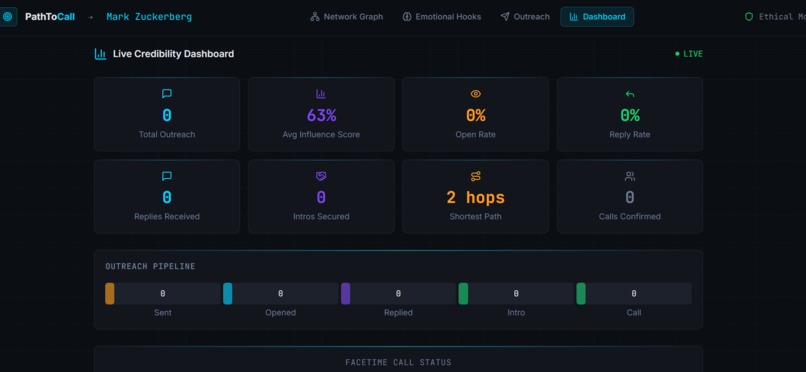Image resolution: width=806 pixels, height=372 pixels.
Task: Click the Opened pipeline progress bar
Action: [x=280, y=293]
